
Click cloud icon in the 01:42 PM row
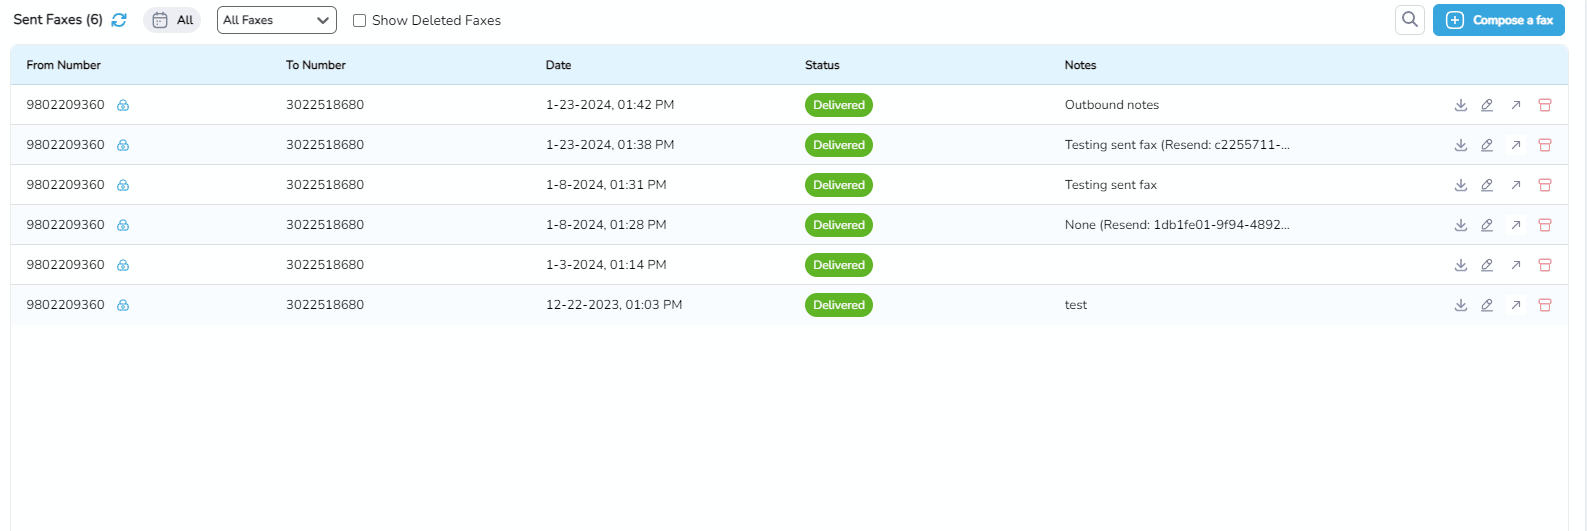tap(123, 105)
